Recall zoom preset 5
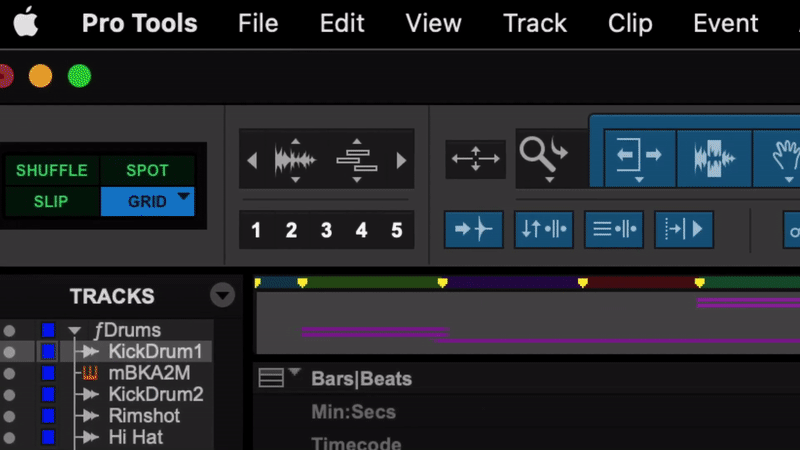 [397, 230]
